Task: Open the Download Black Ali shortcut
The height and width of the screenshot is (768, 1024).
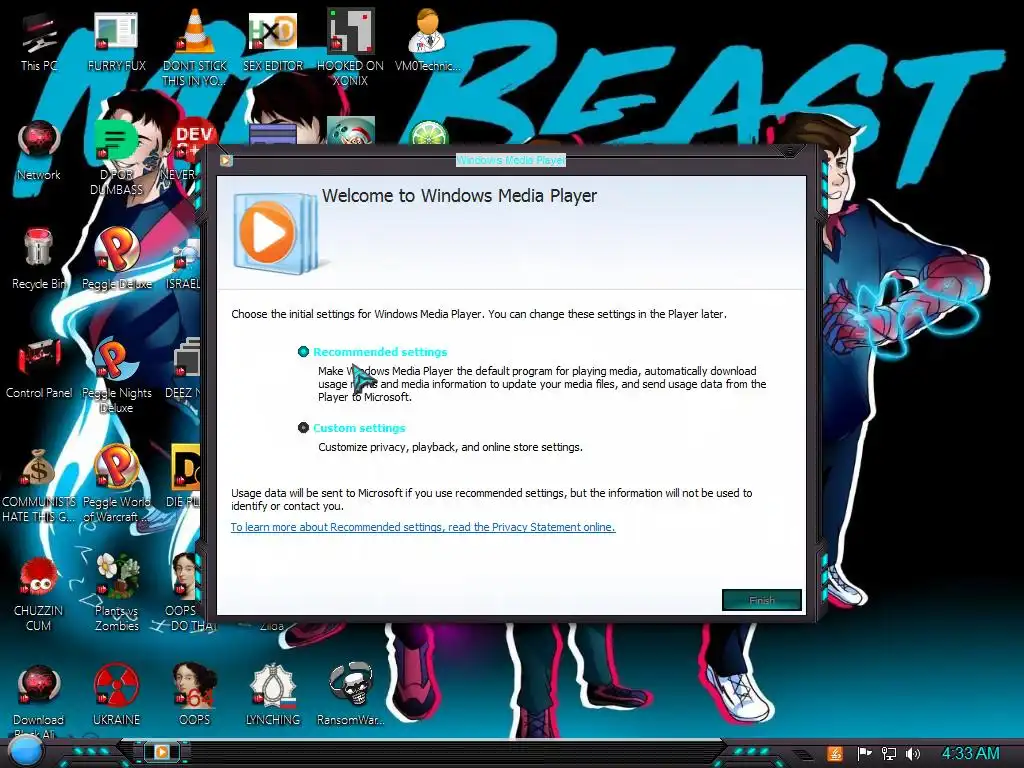Action: [39, 700]
